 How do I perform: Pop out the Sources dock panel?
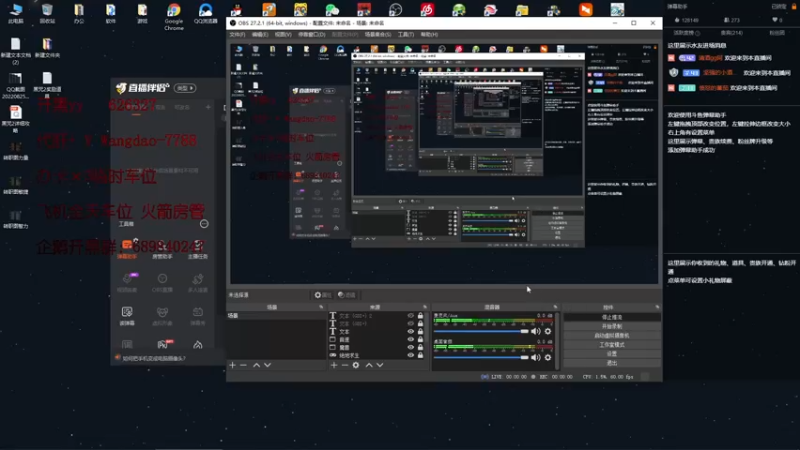pos(424,307)
